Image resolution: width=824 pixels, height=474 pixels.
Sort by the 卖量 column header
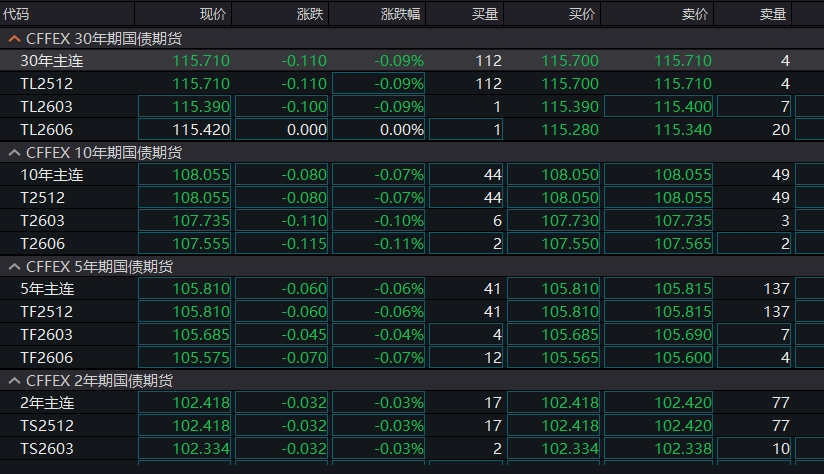(774, 14)
